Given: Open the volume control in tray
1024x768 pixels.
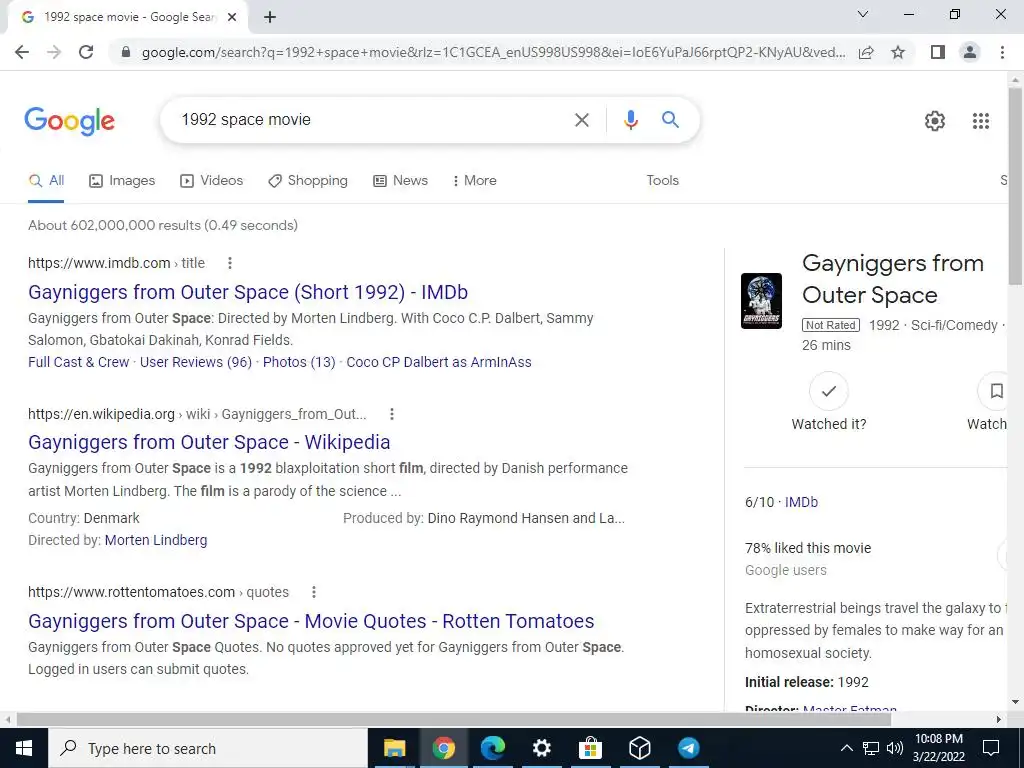Looking at the screenshot, I should pos(895,748).
